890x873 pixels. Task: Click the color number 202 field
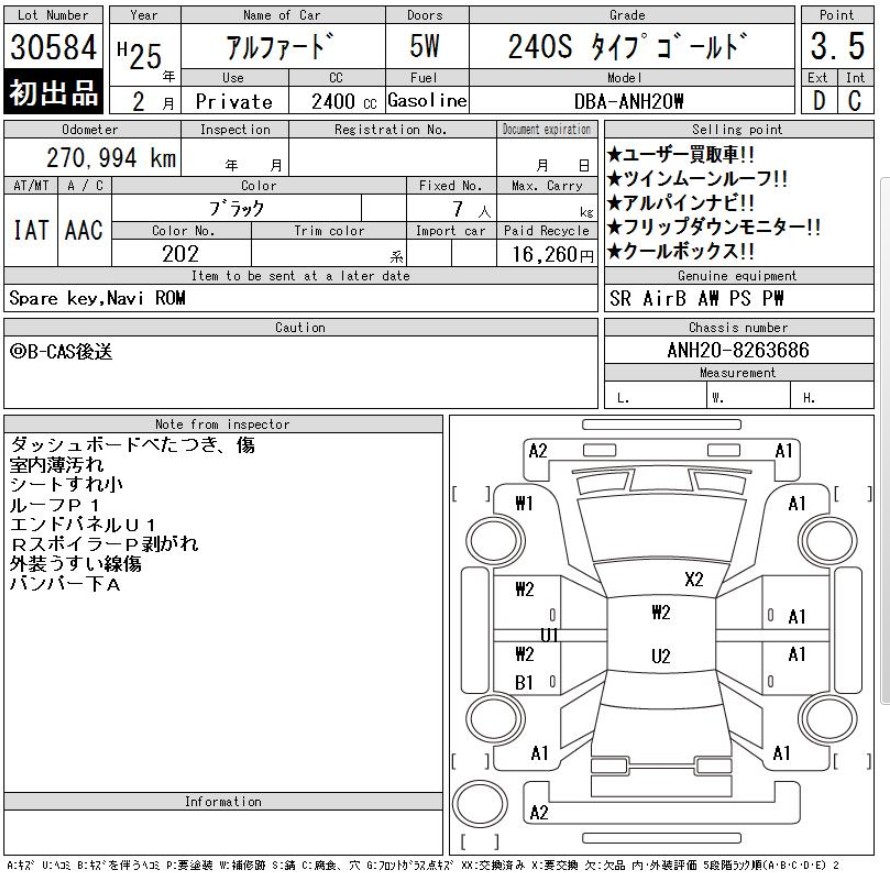coord(181,254)
